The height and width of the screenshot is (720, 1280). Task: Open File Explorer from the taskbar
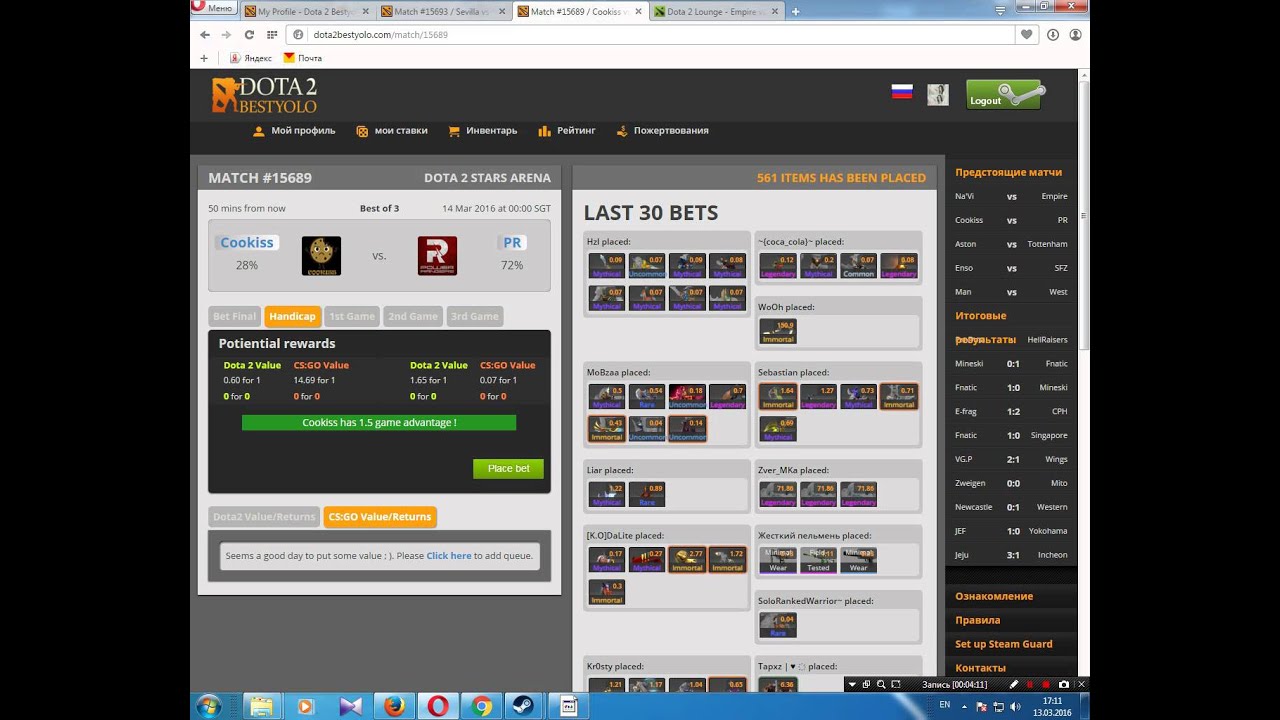tap(261, 706)
